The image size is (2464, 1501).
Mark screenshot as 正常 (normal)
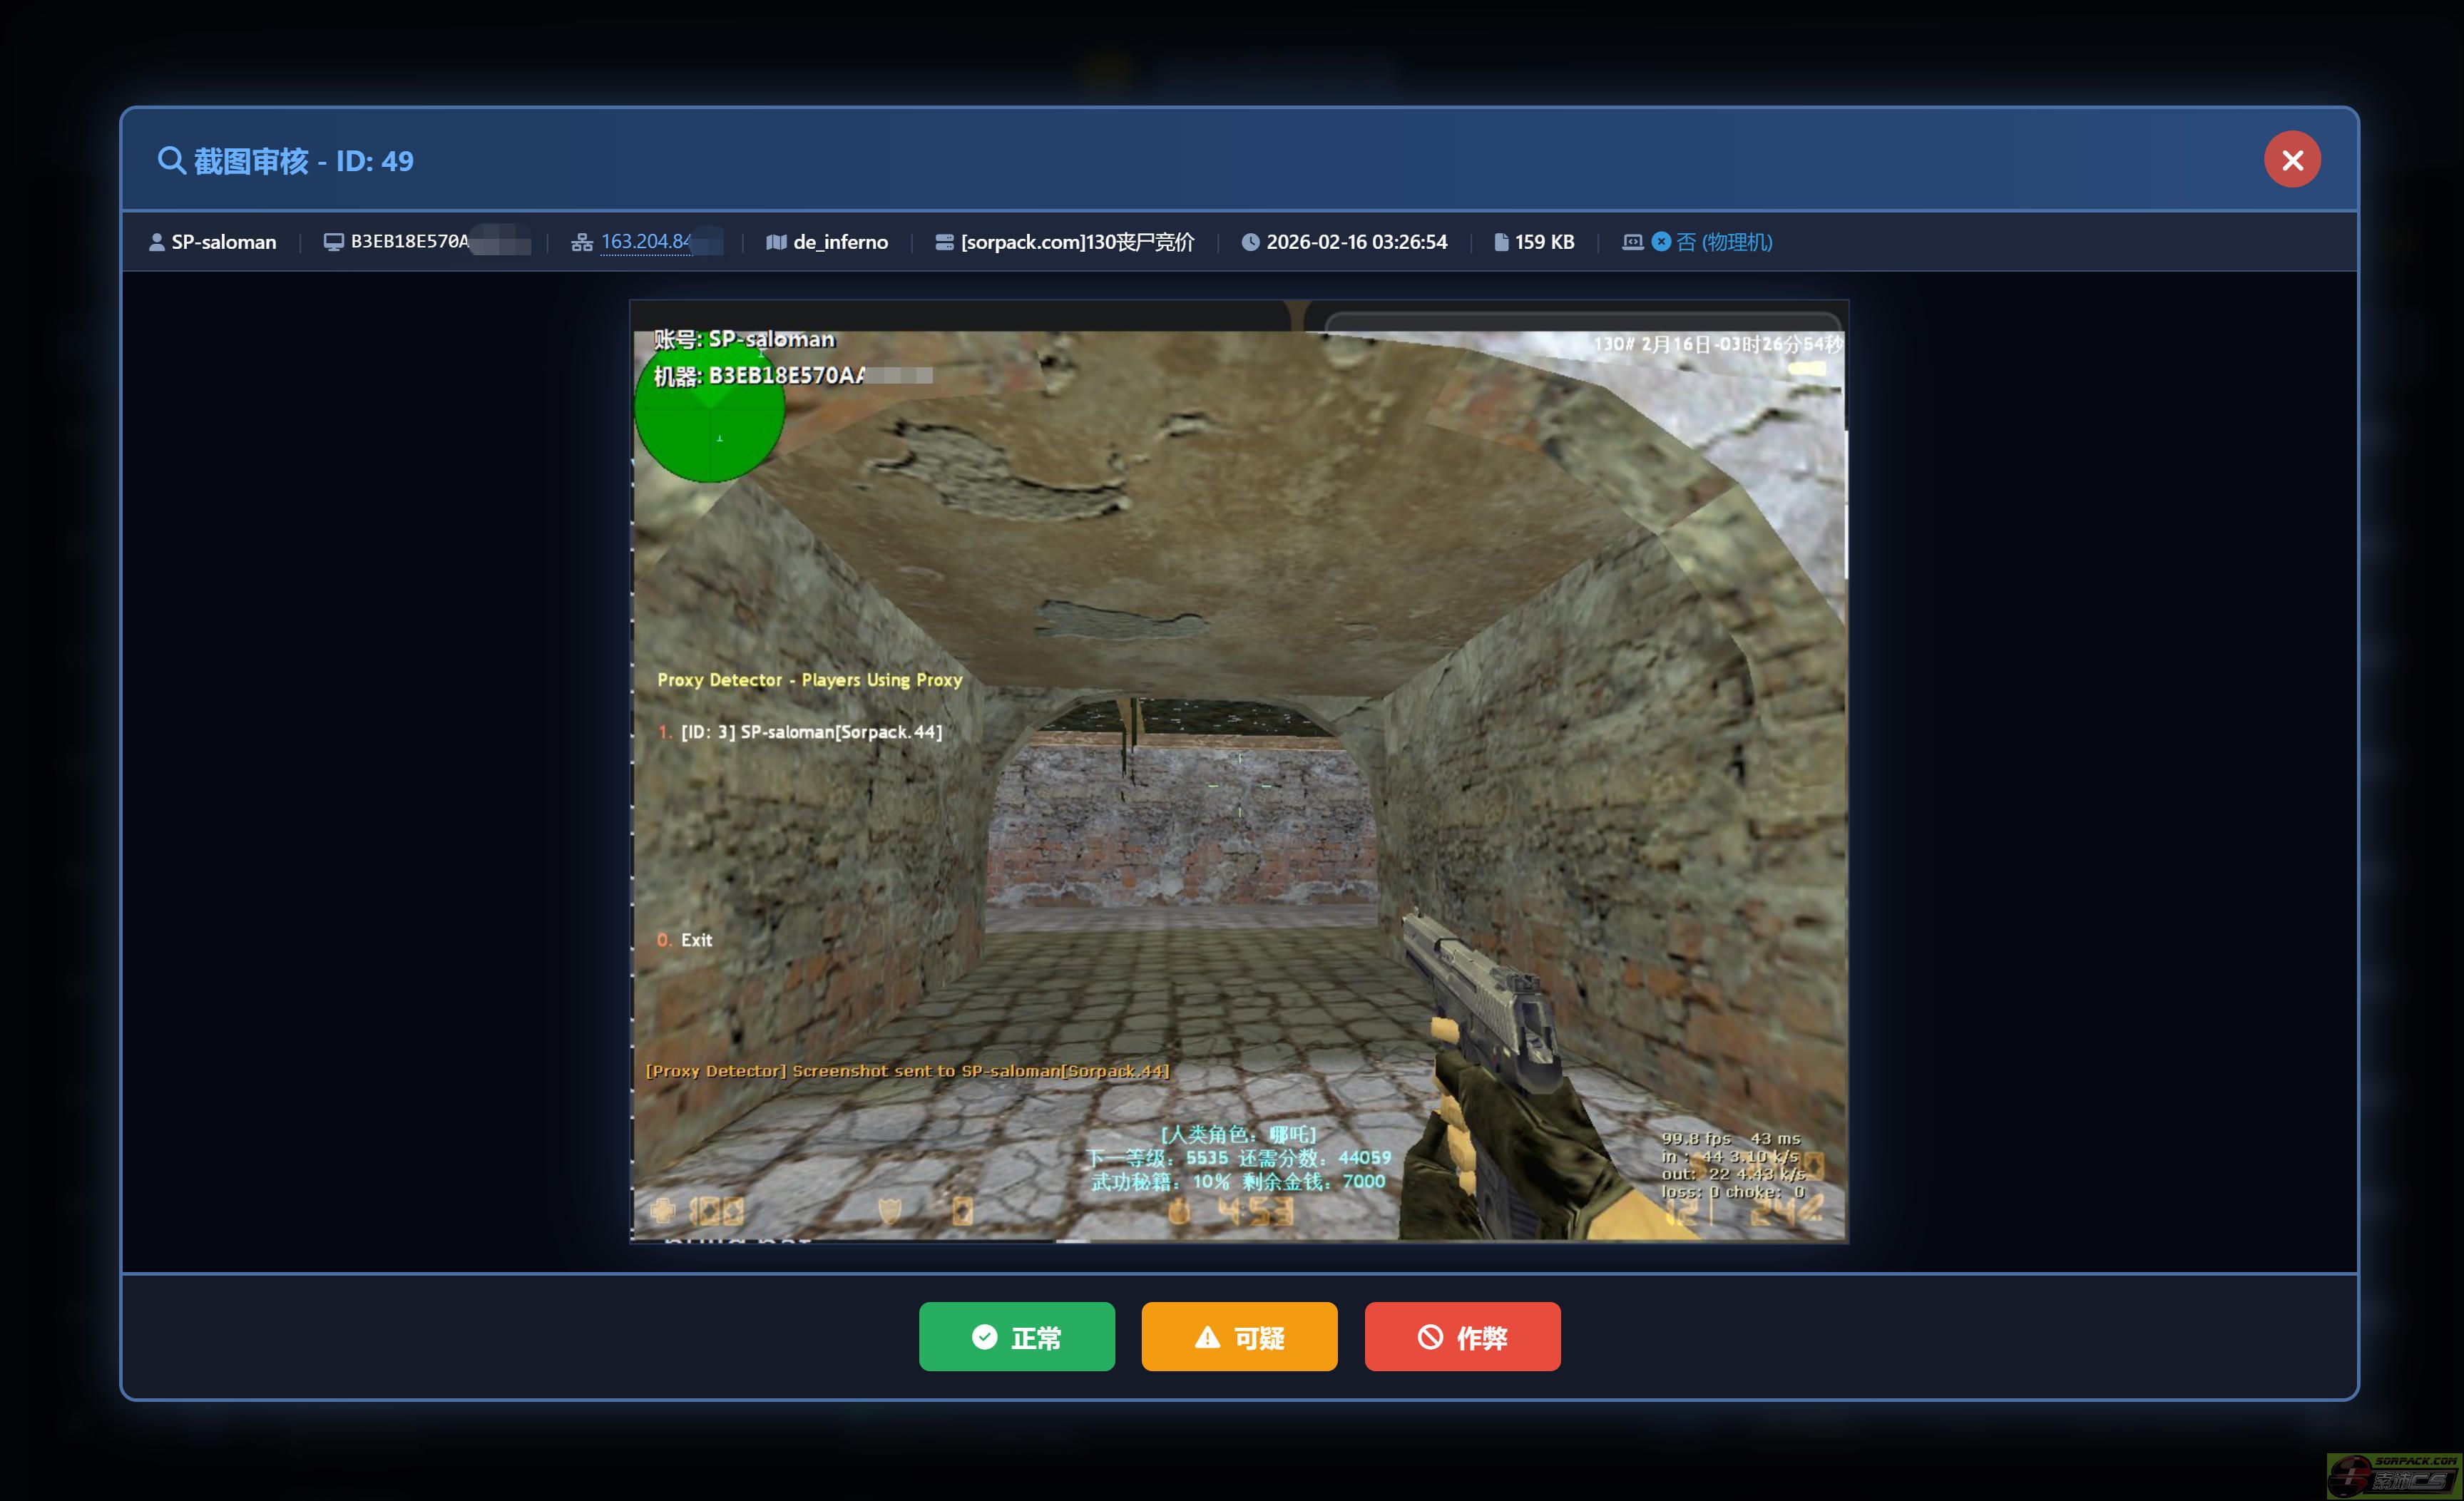1016,1336
